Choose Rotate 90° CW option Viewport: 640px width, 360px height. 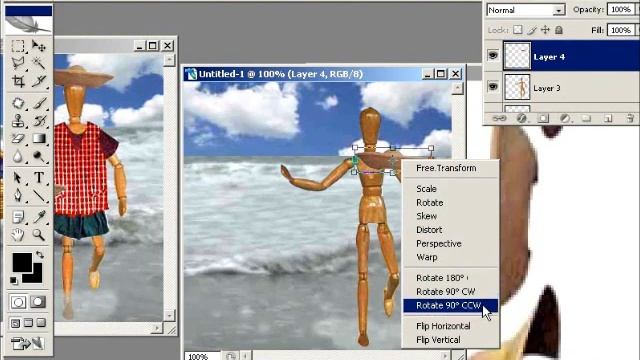pos(446,291)
